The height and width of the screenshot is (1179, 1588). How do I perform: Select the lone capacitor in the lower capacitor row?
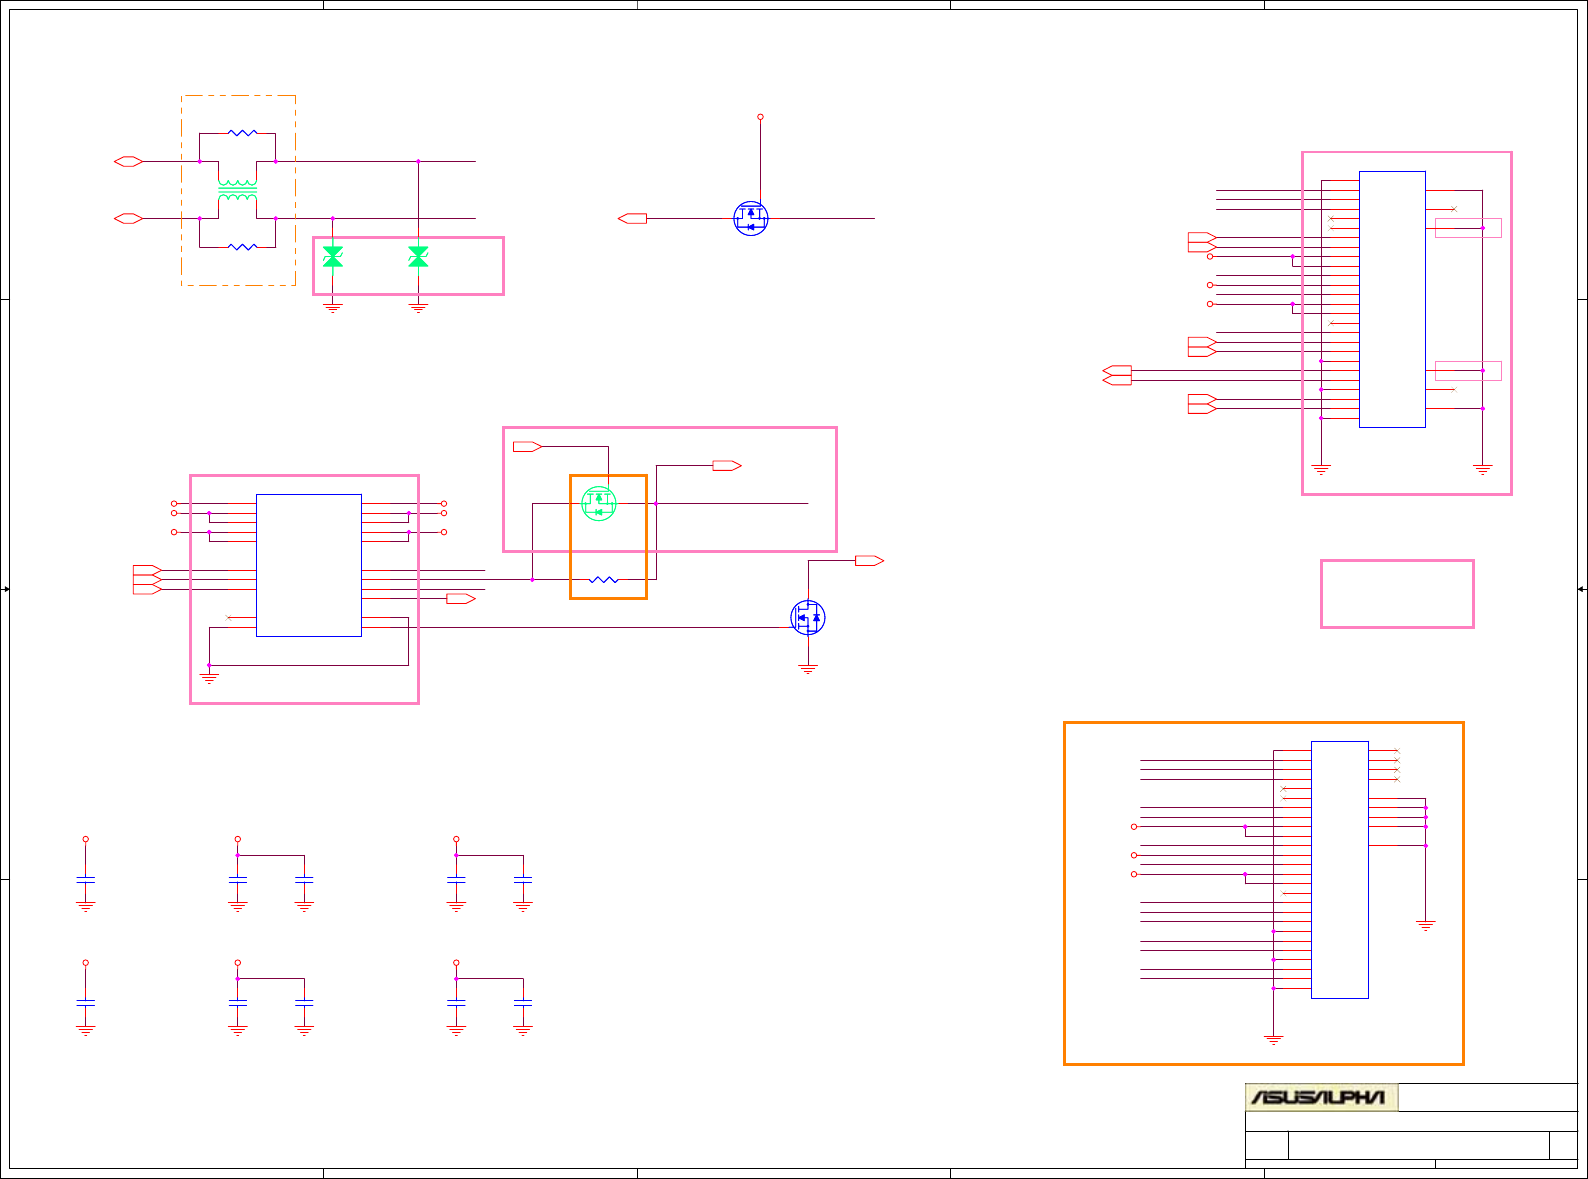(86, 1002)
